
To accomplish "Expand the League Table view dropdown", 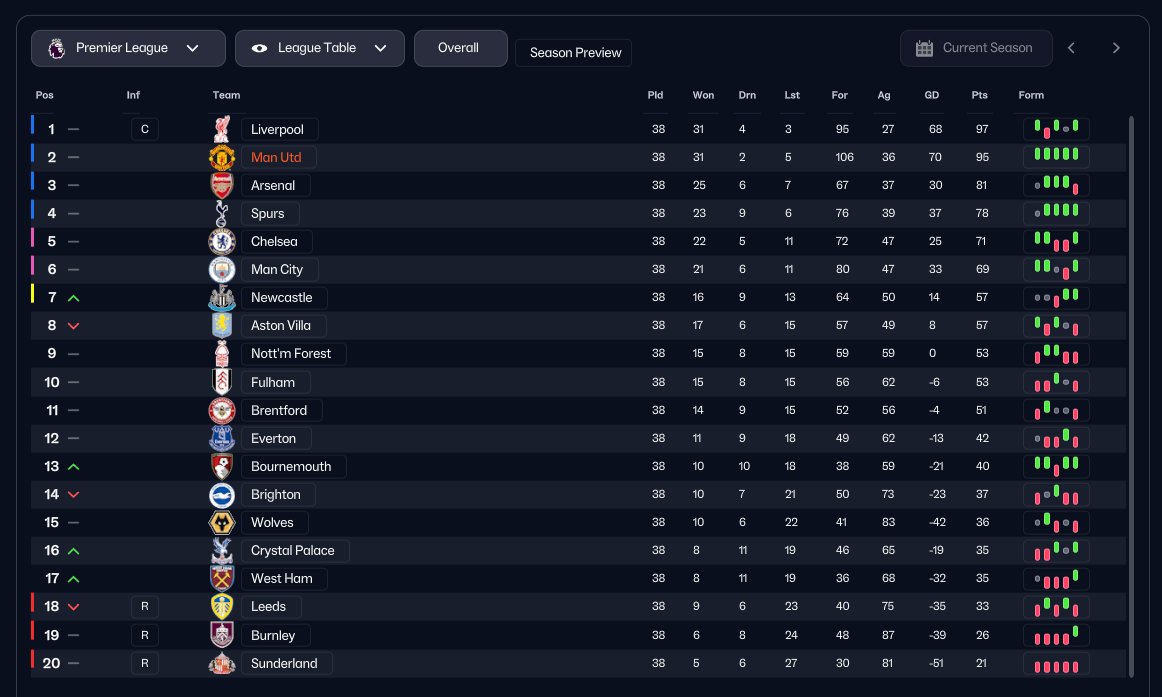I will click(x=319, y=48).
